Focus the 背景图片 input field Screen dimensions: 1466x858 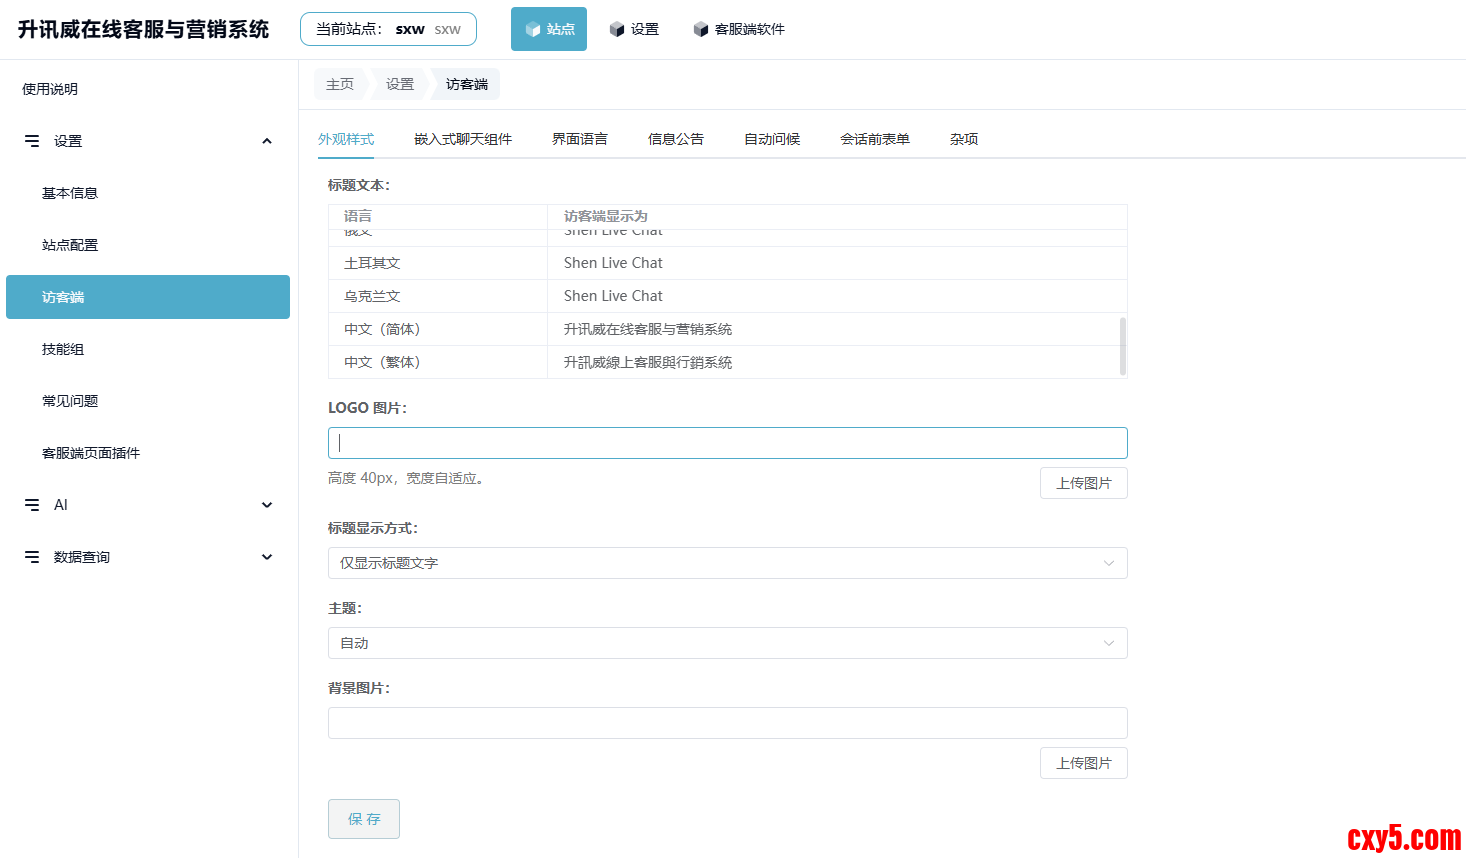728,723
